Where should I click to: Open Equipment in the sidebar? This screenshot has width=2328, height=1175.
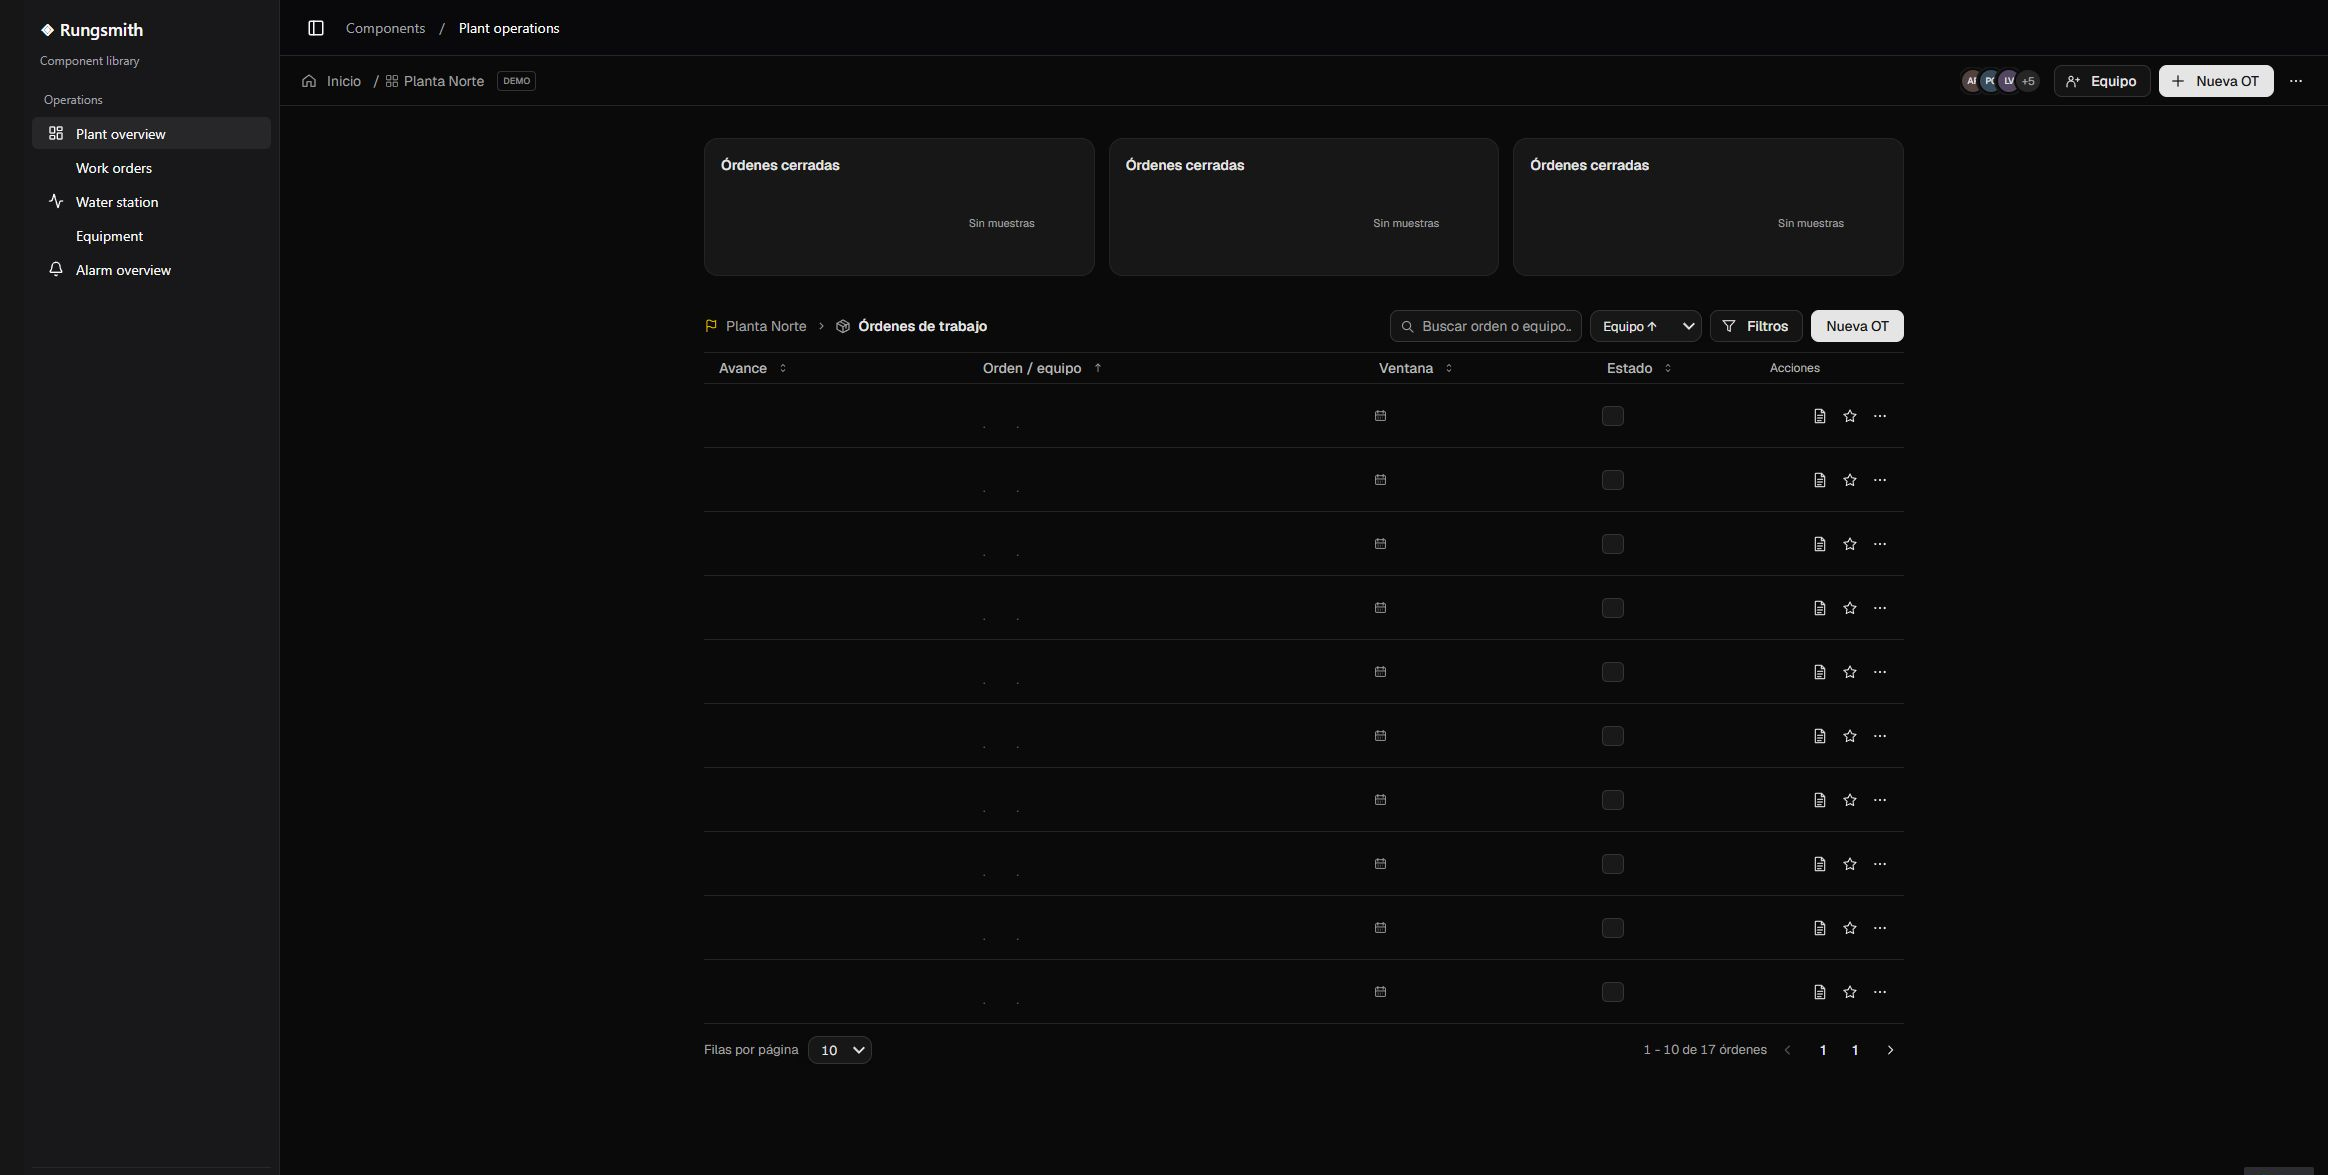[151, 236]
